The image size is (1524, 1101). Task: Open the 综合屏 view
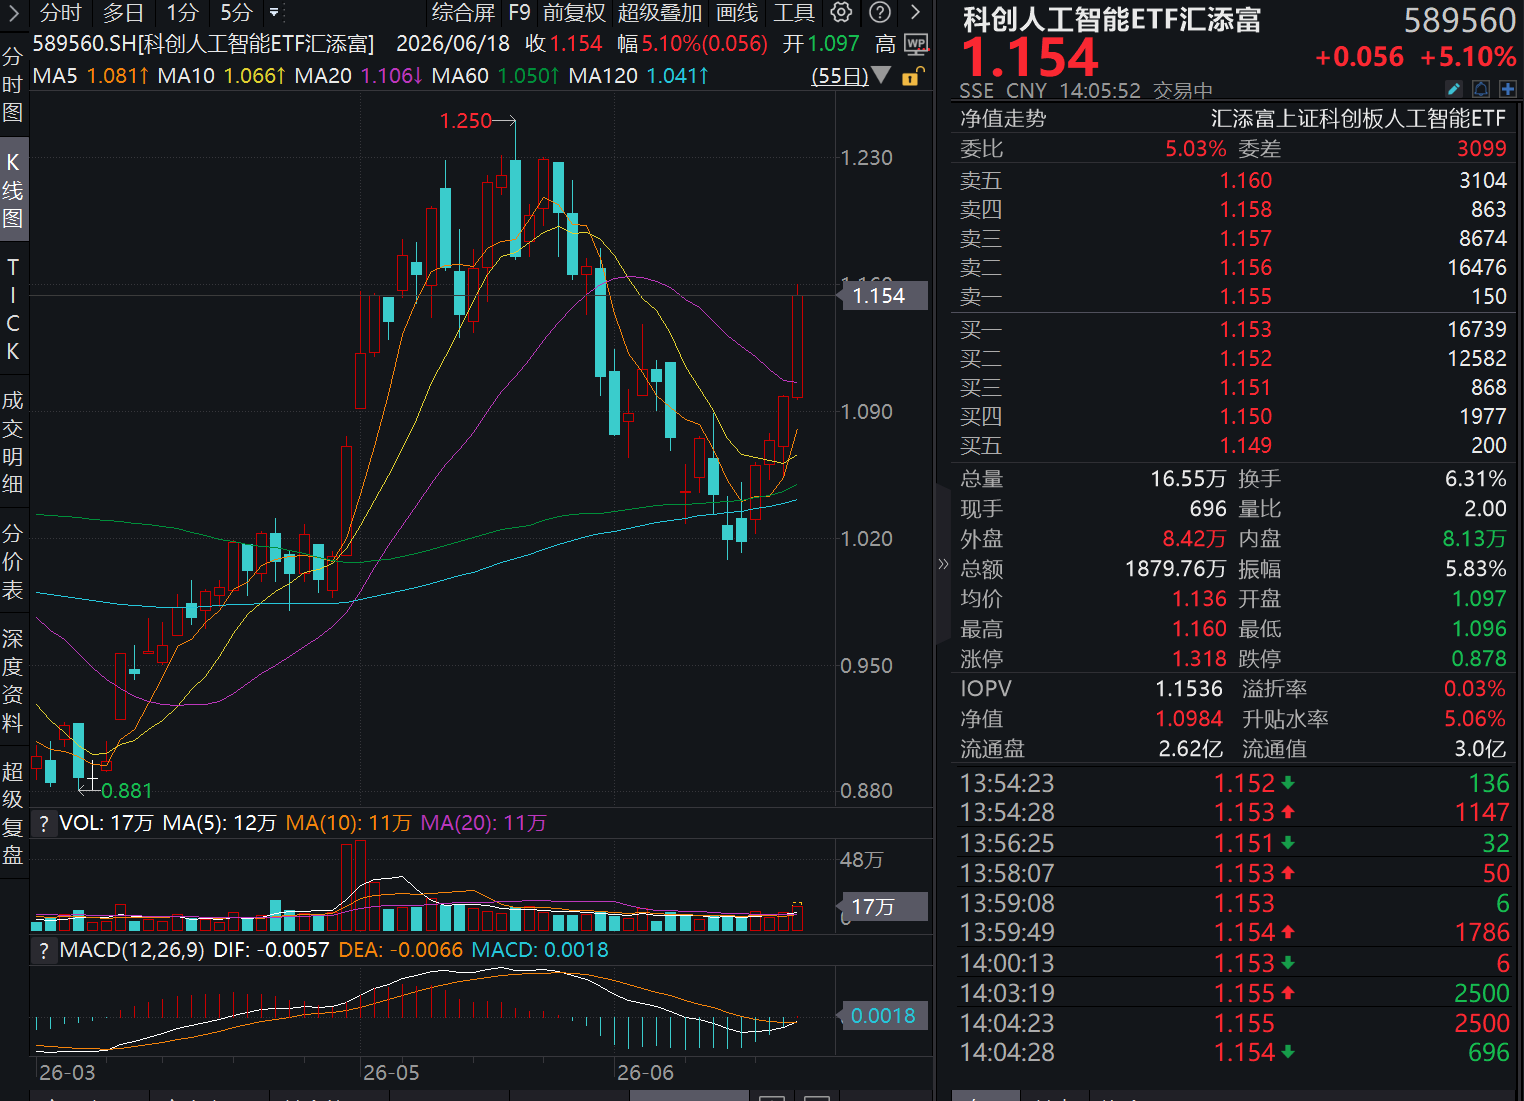pos(463,13)
